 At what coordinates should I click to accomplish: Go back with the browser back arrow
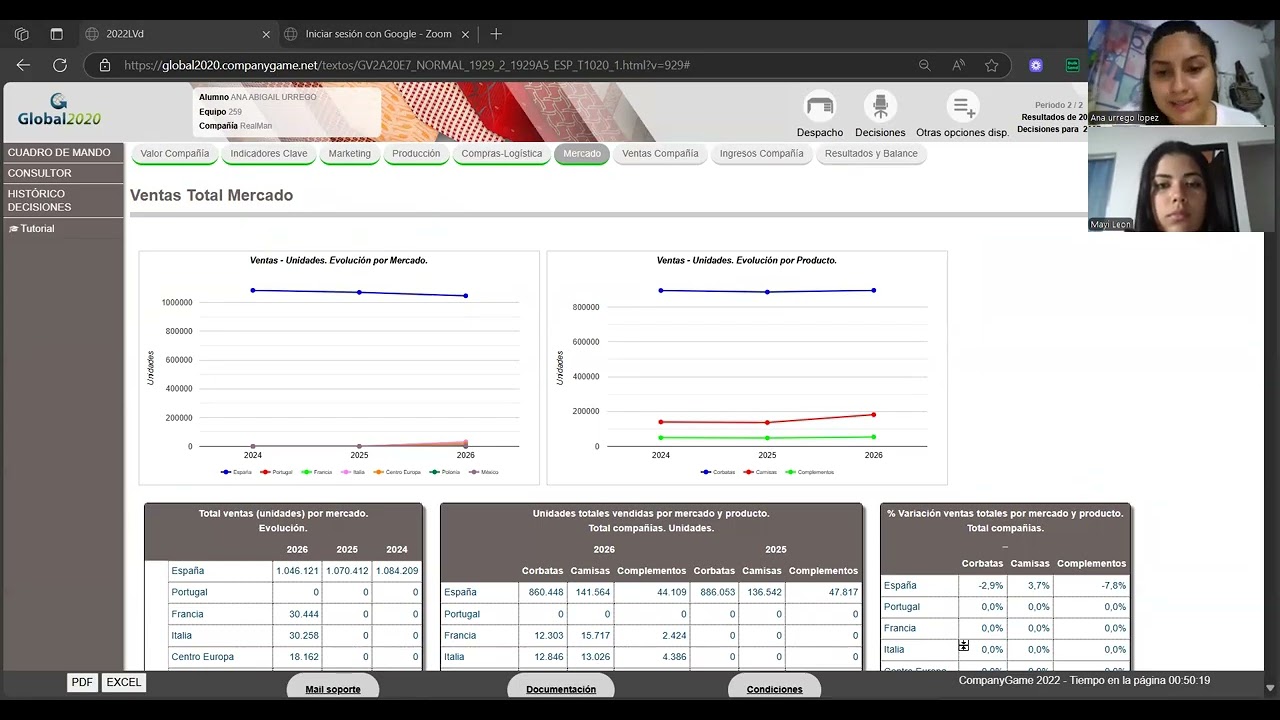pyautogui.click(x=23, y=65)
